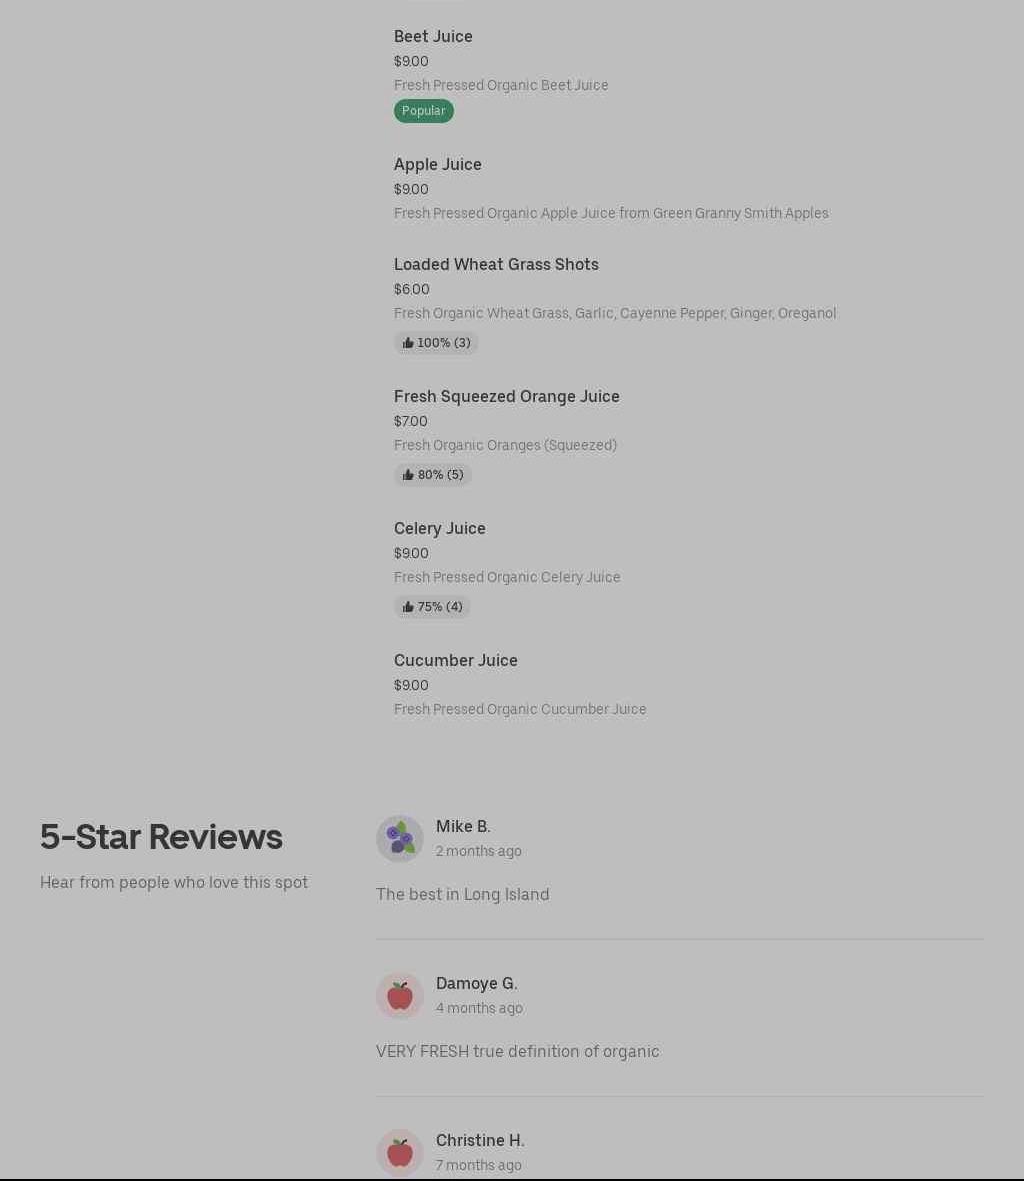This screenshot has height=1181, width=1024.
Task: Open the Cucumber Juice menu item
Action: (x=455, y=660)
